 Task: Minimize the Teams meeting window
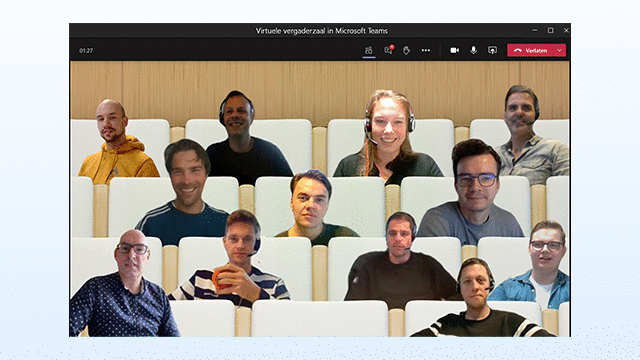pos(535,30)
